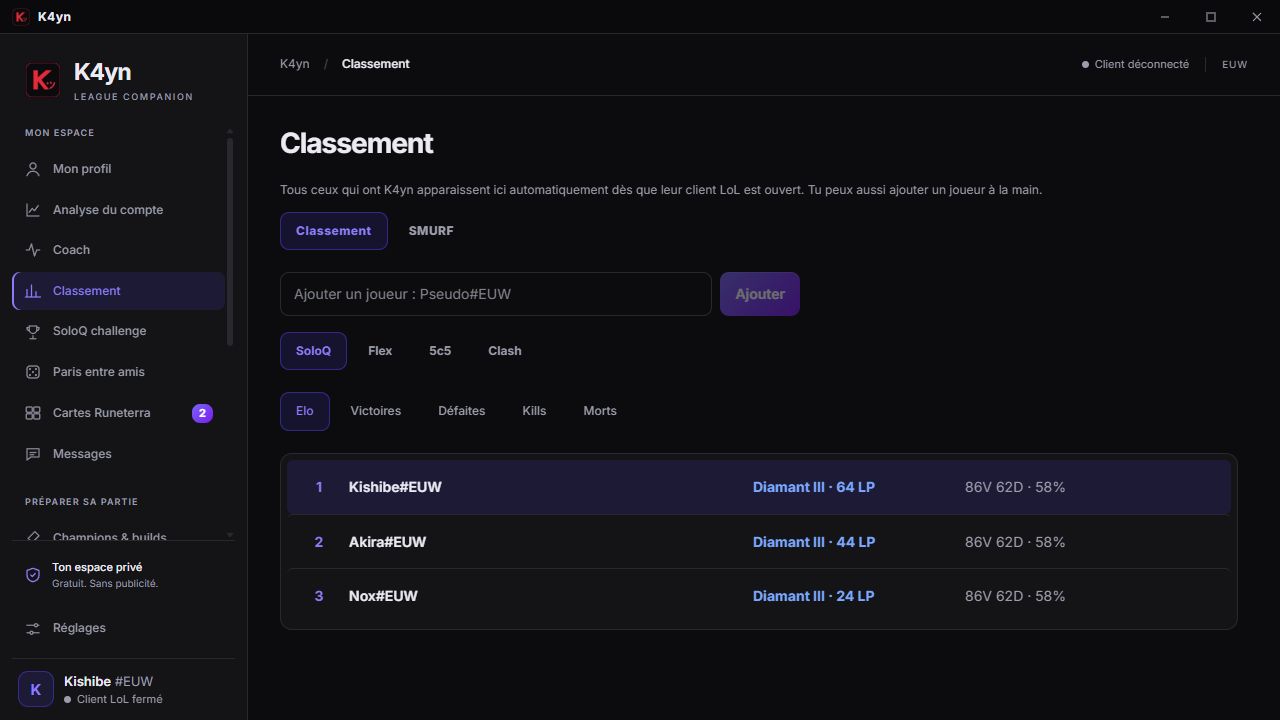The height and width of the screenshot is (720, 1280).
Task: Focus the Ajouter un joueur input field
Action: point(496,294)
